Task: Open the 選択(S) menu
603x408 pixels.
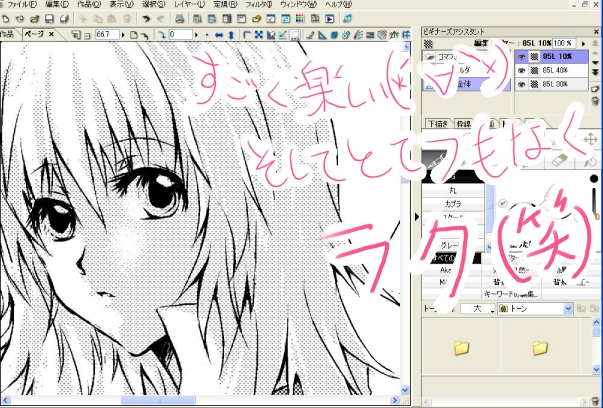Action: (x=153, y=4)
